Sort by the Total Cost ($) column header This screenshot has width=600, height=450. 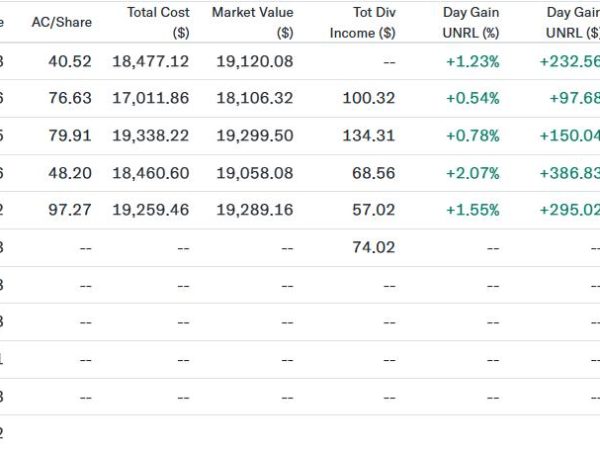[x=158, y=22]
